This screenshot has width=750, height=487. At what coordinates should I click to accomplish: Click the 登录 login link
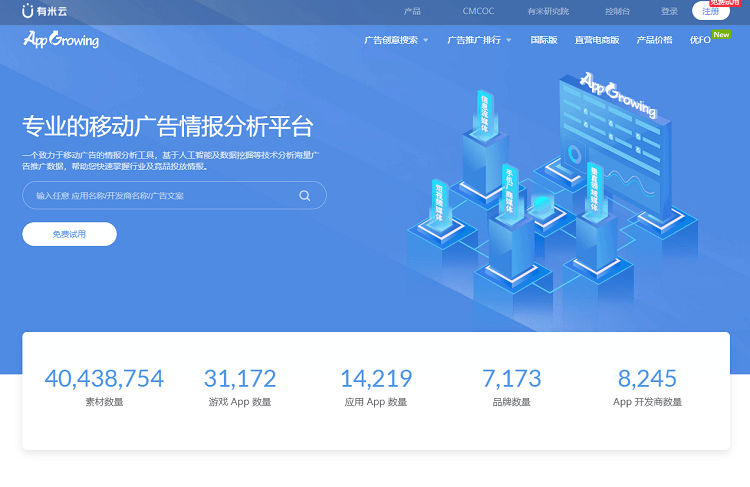click(x=669, y=11)
